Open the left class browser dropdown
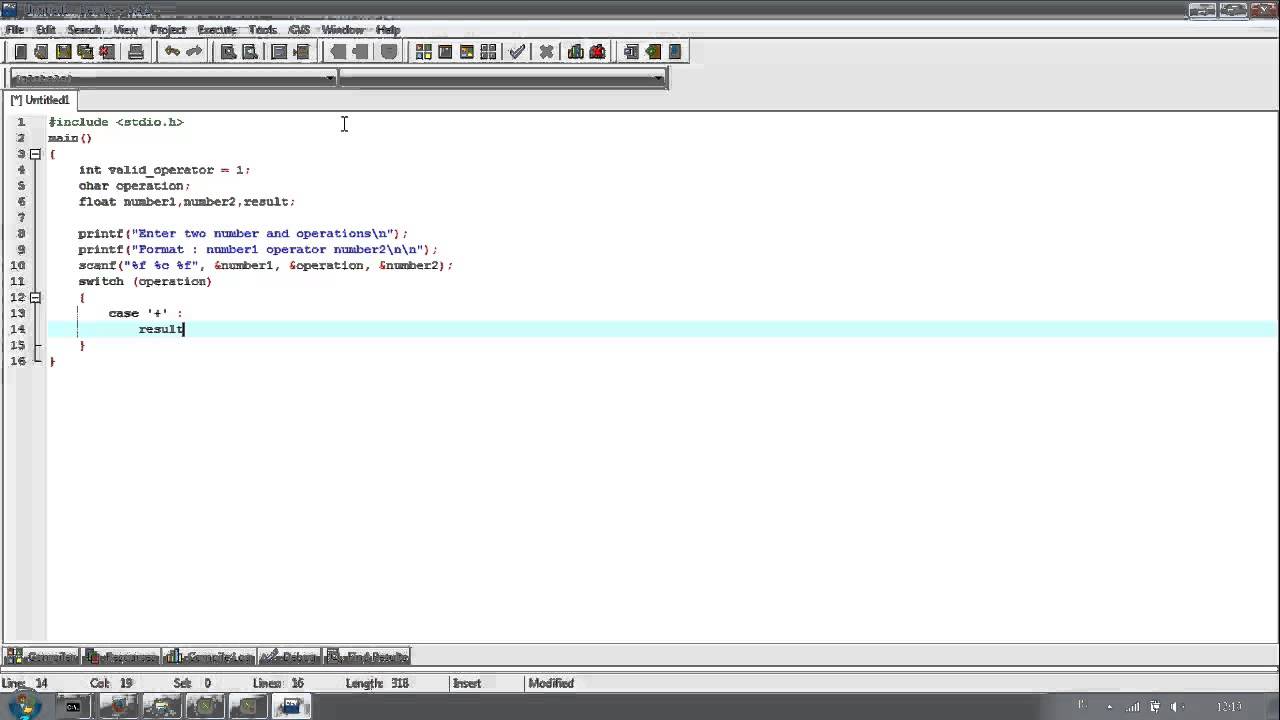Screen dimensions: 1280x720 pos(330,78)
